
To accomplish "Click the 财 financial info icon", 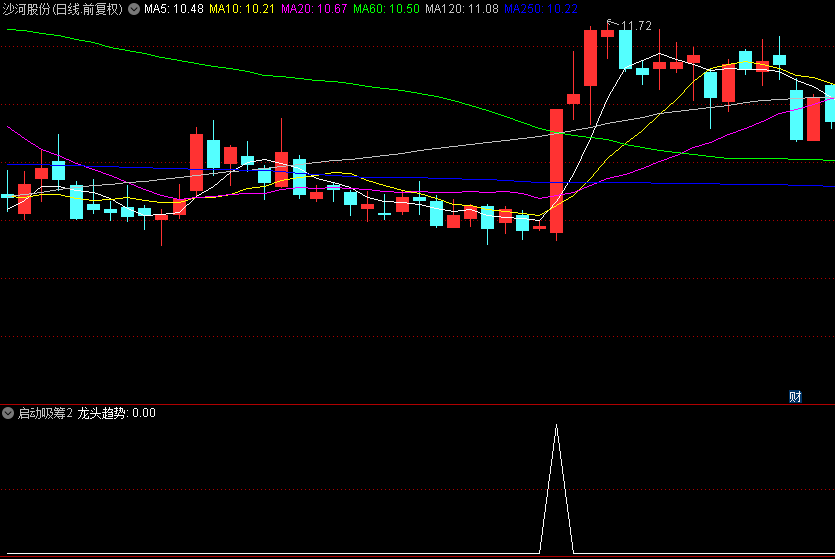I will pos(795,396).
